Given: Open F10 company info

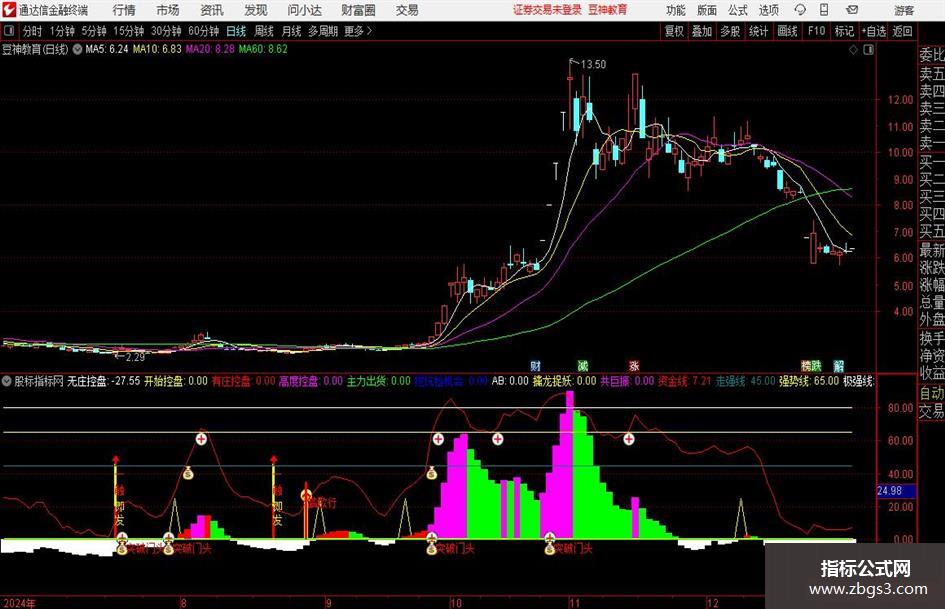Looking at the screenshot, I should click(x=816, y=31).
